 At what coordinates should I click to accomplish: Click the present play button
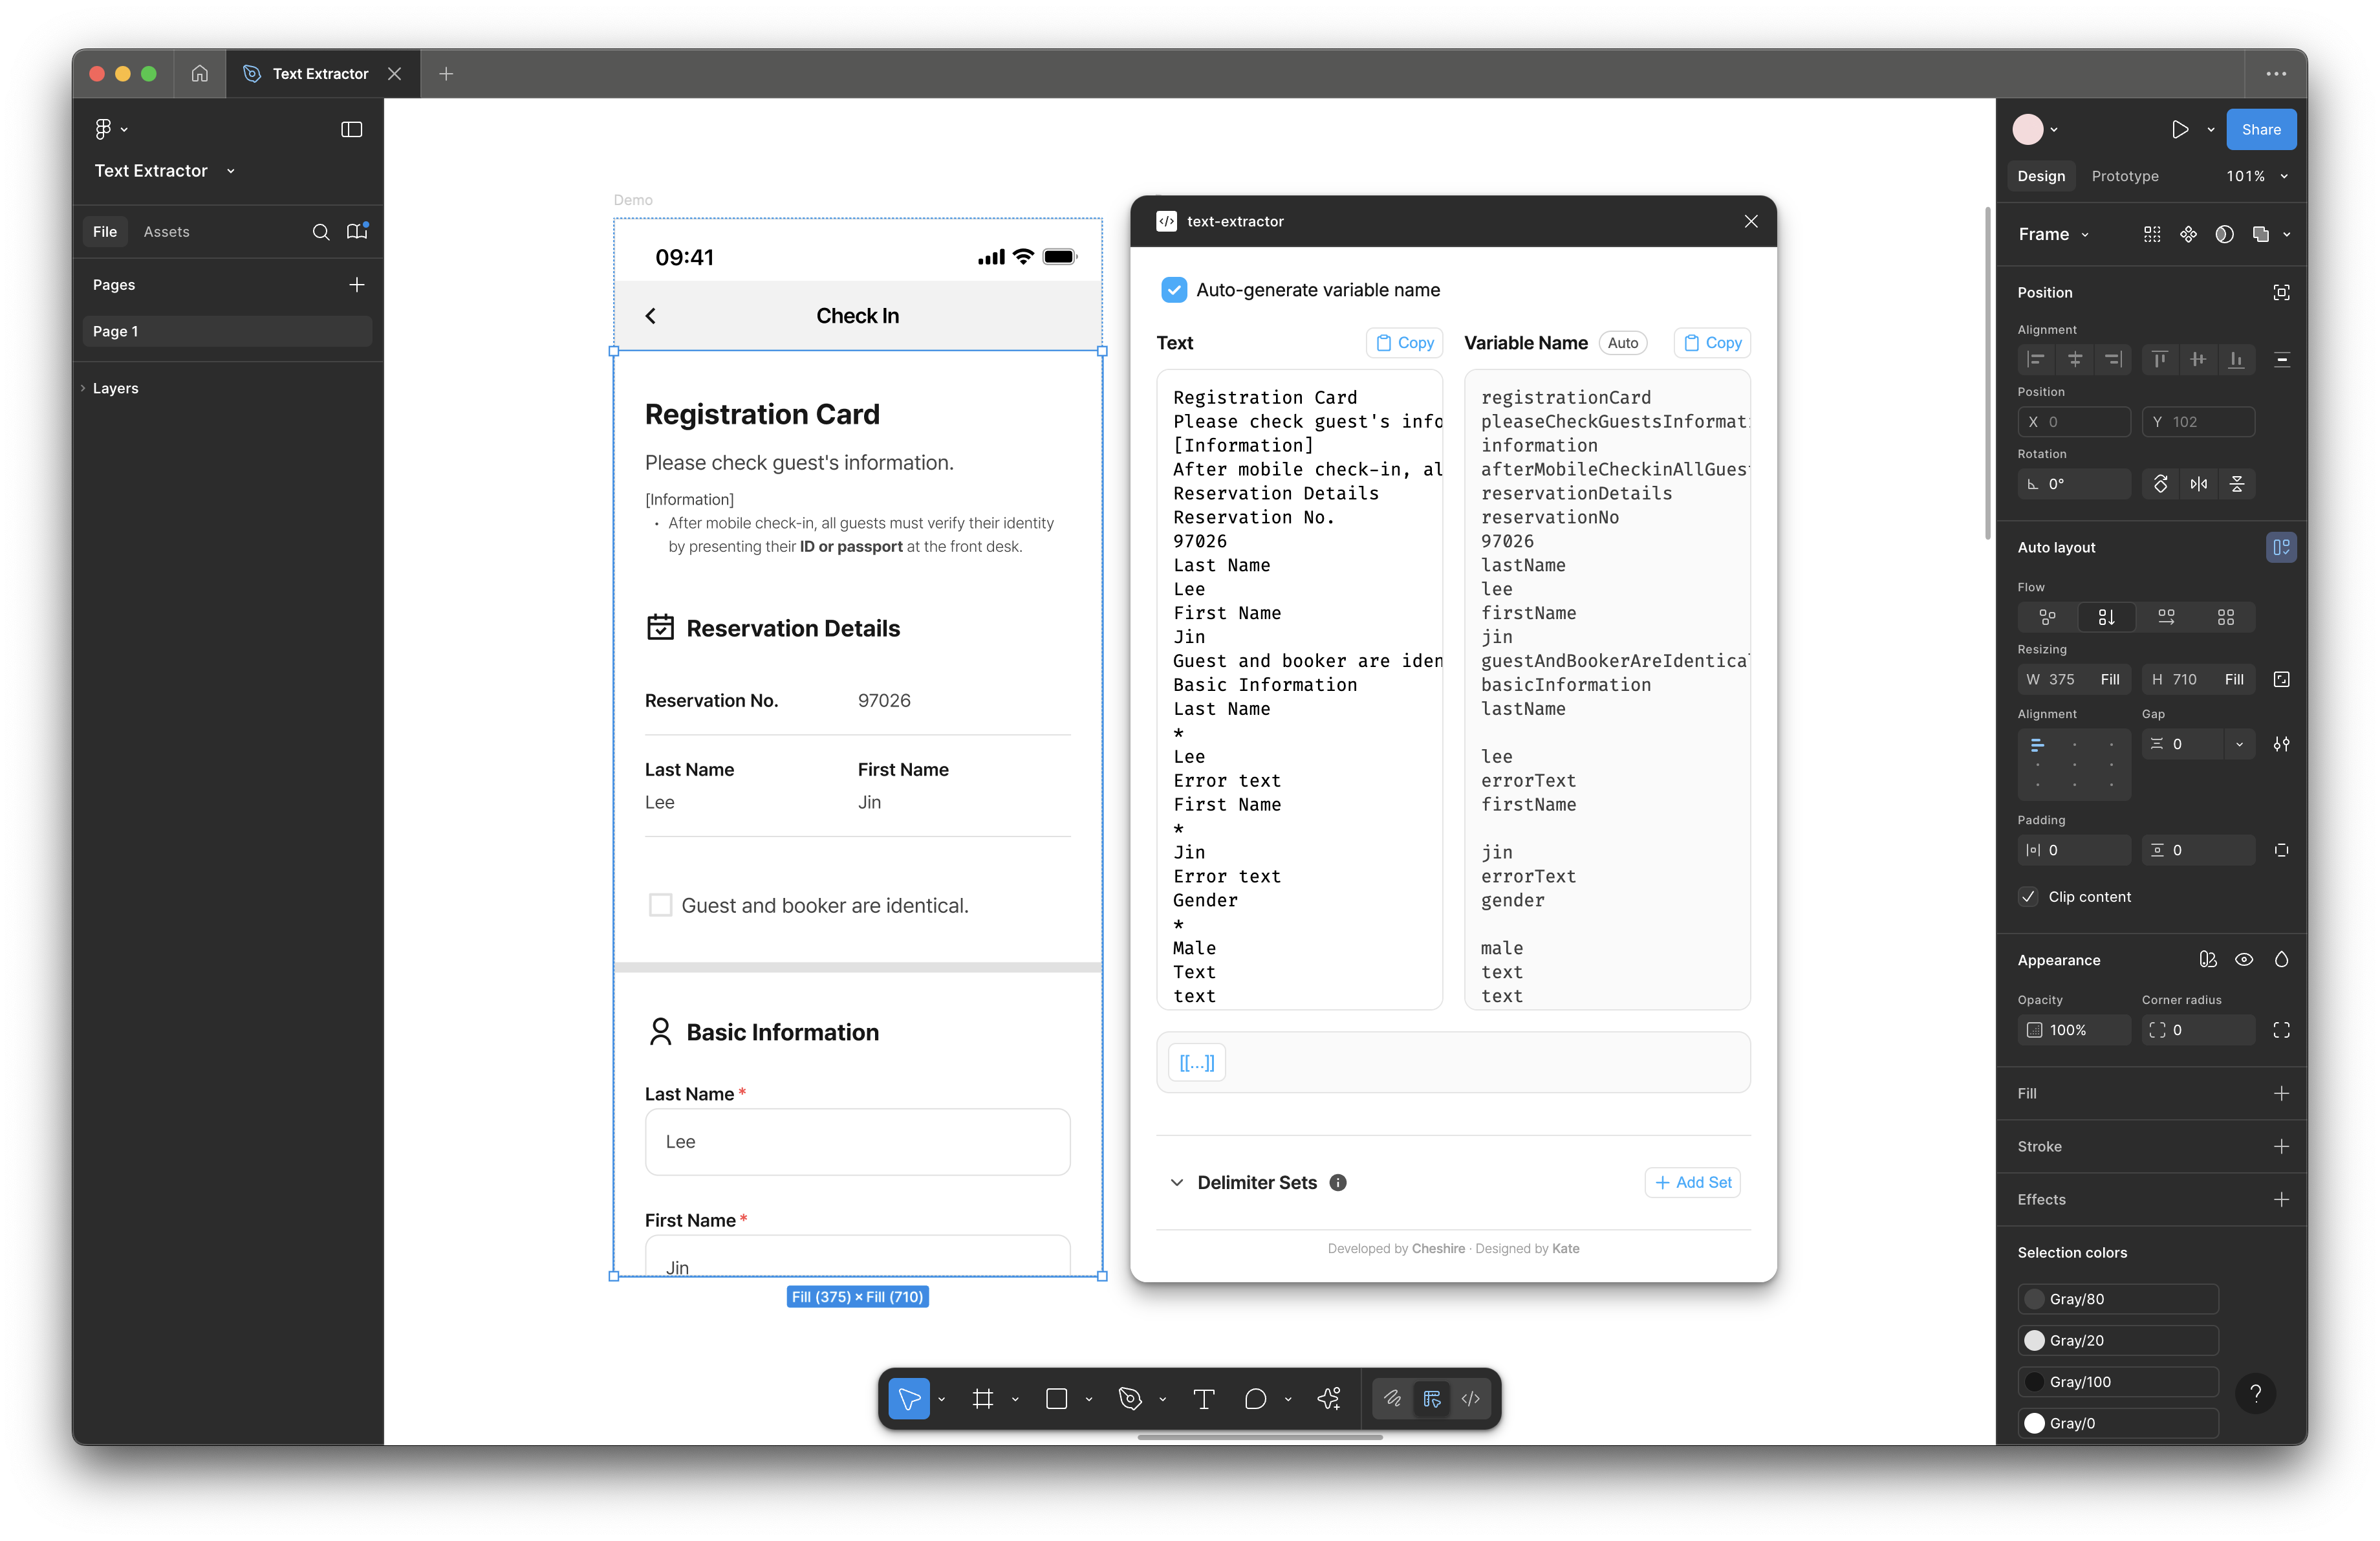tap(2180, 129)
